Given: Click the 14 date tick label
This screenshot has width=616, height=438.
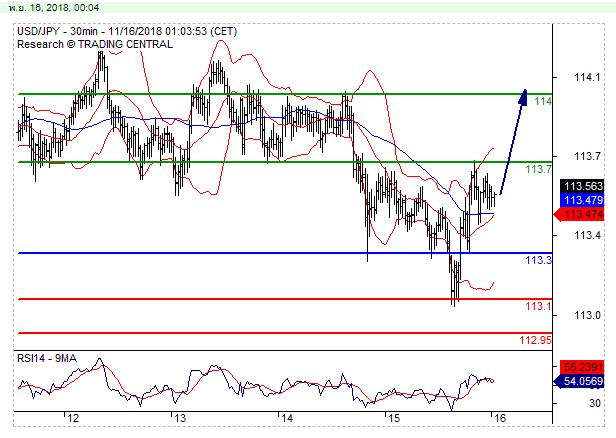Looking at the screenshot, I should point(287,418).
